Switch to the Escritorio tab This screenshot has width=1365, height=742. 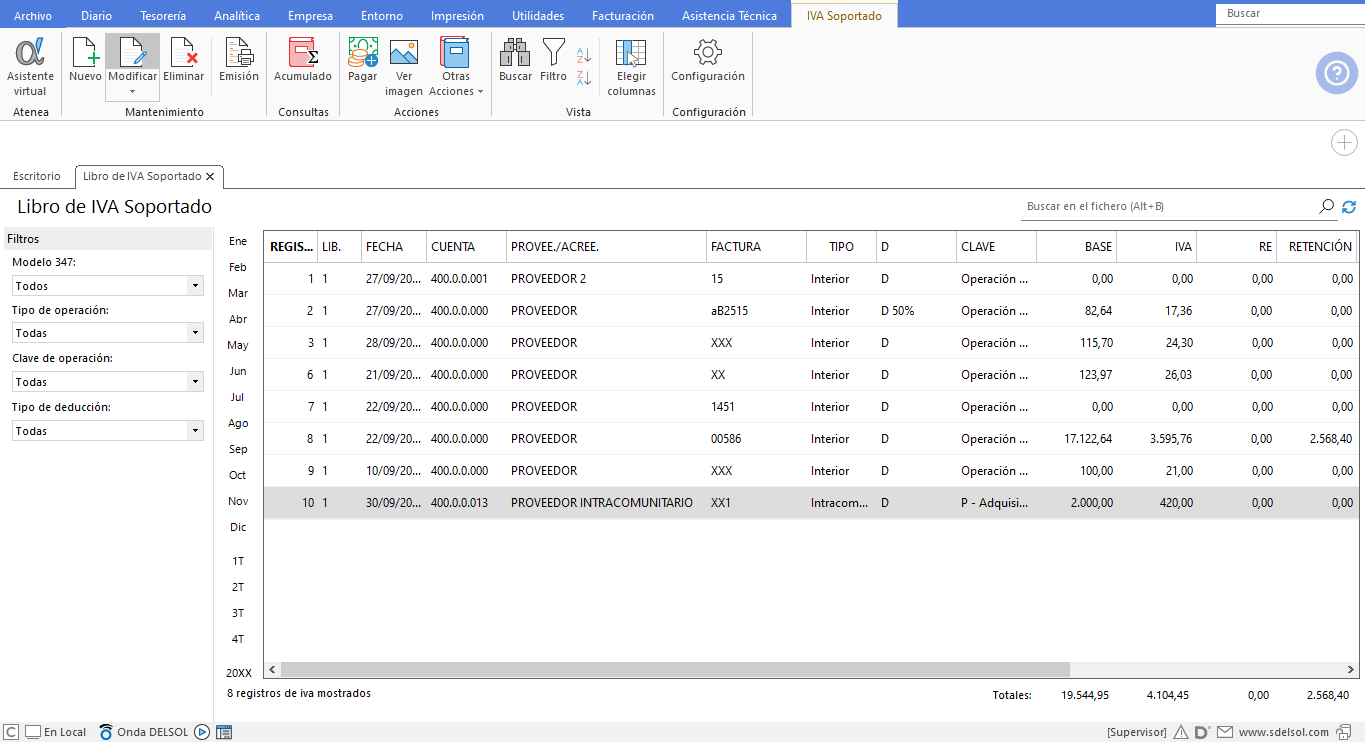tap(37, 176)
